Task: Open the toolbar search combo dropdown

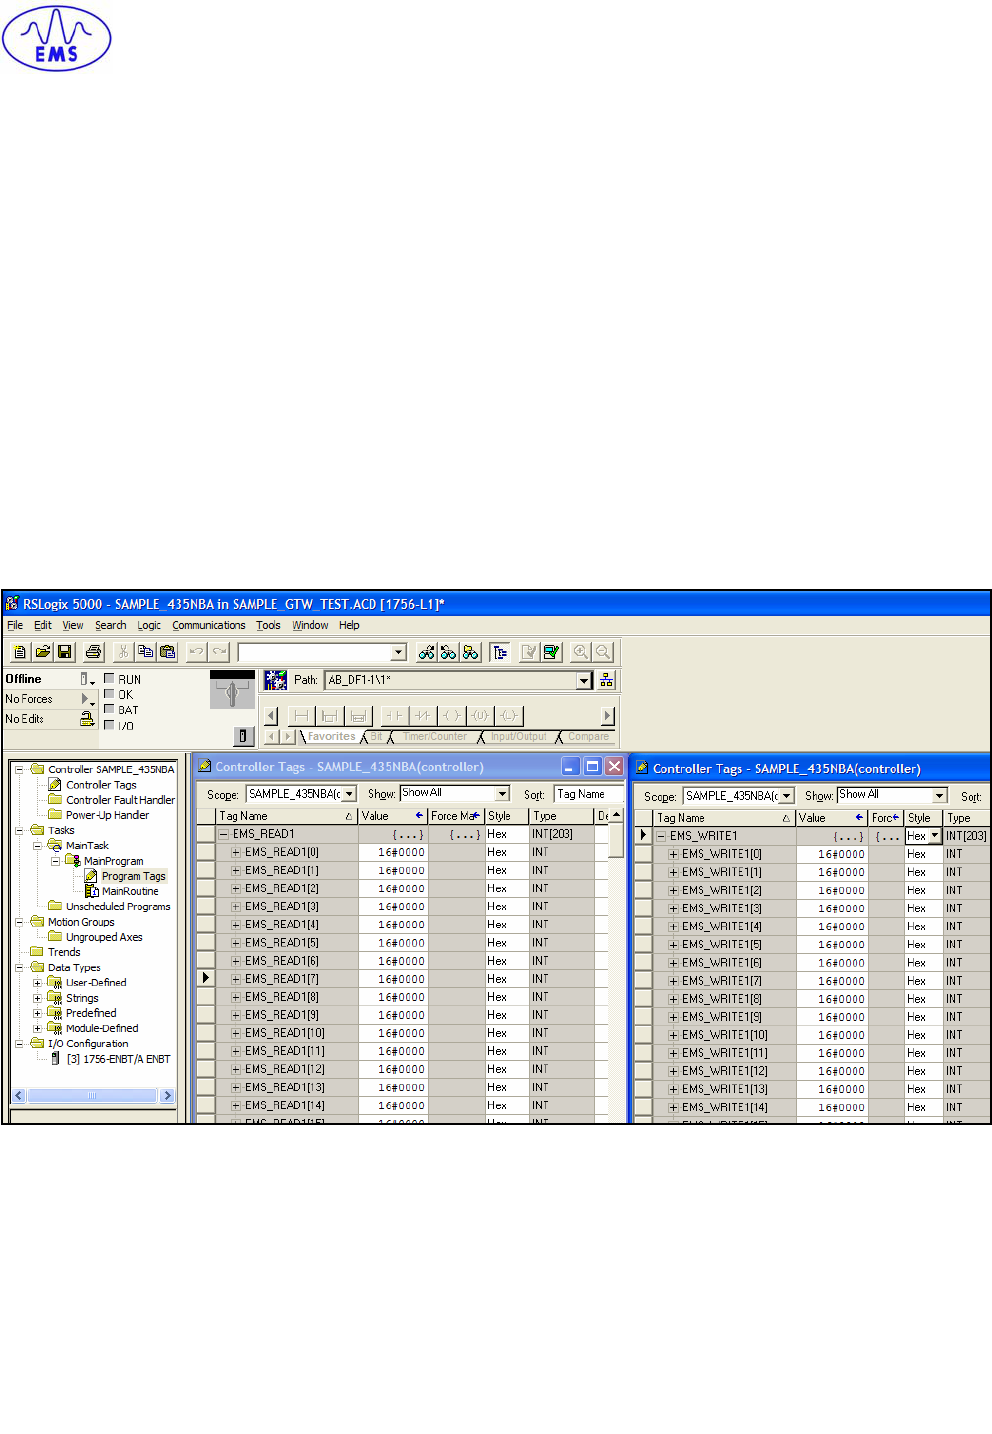Action: (x=398, y=652)
